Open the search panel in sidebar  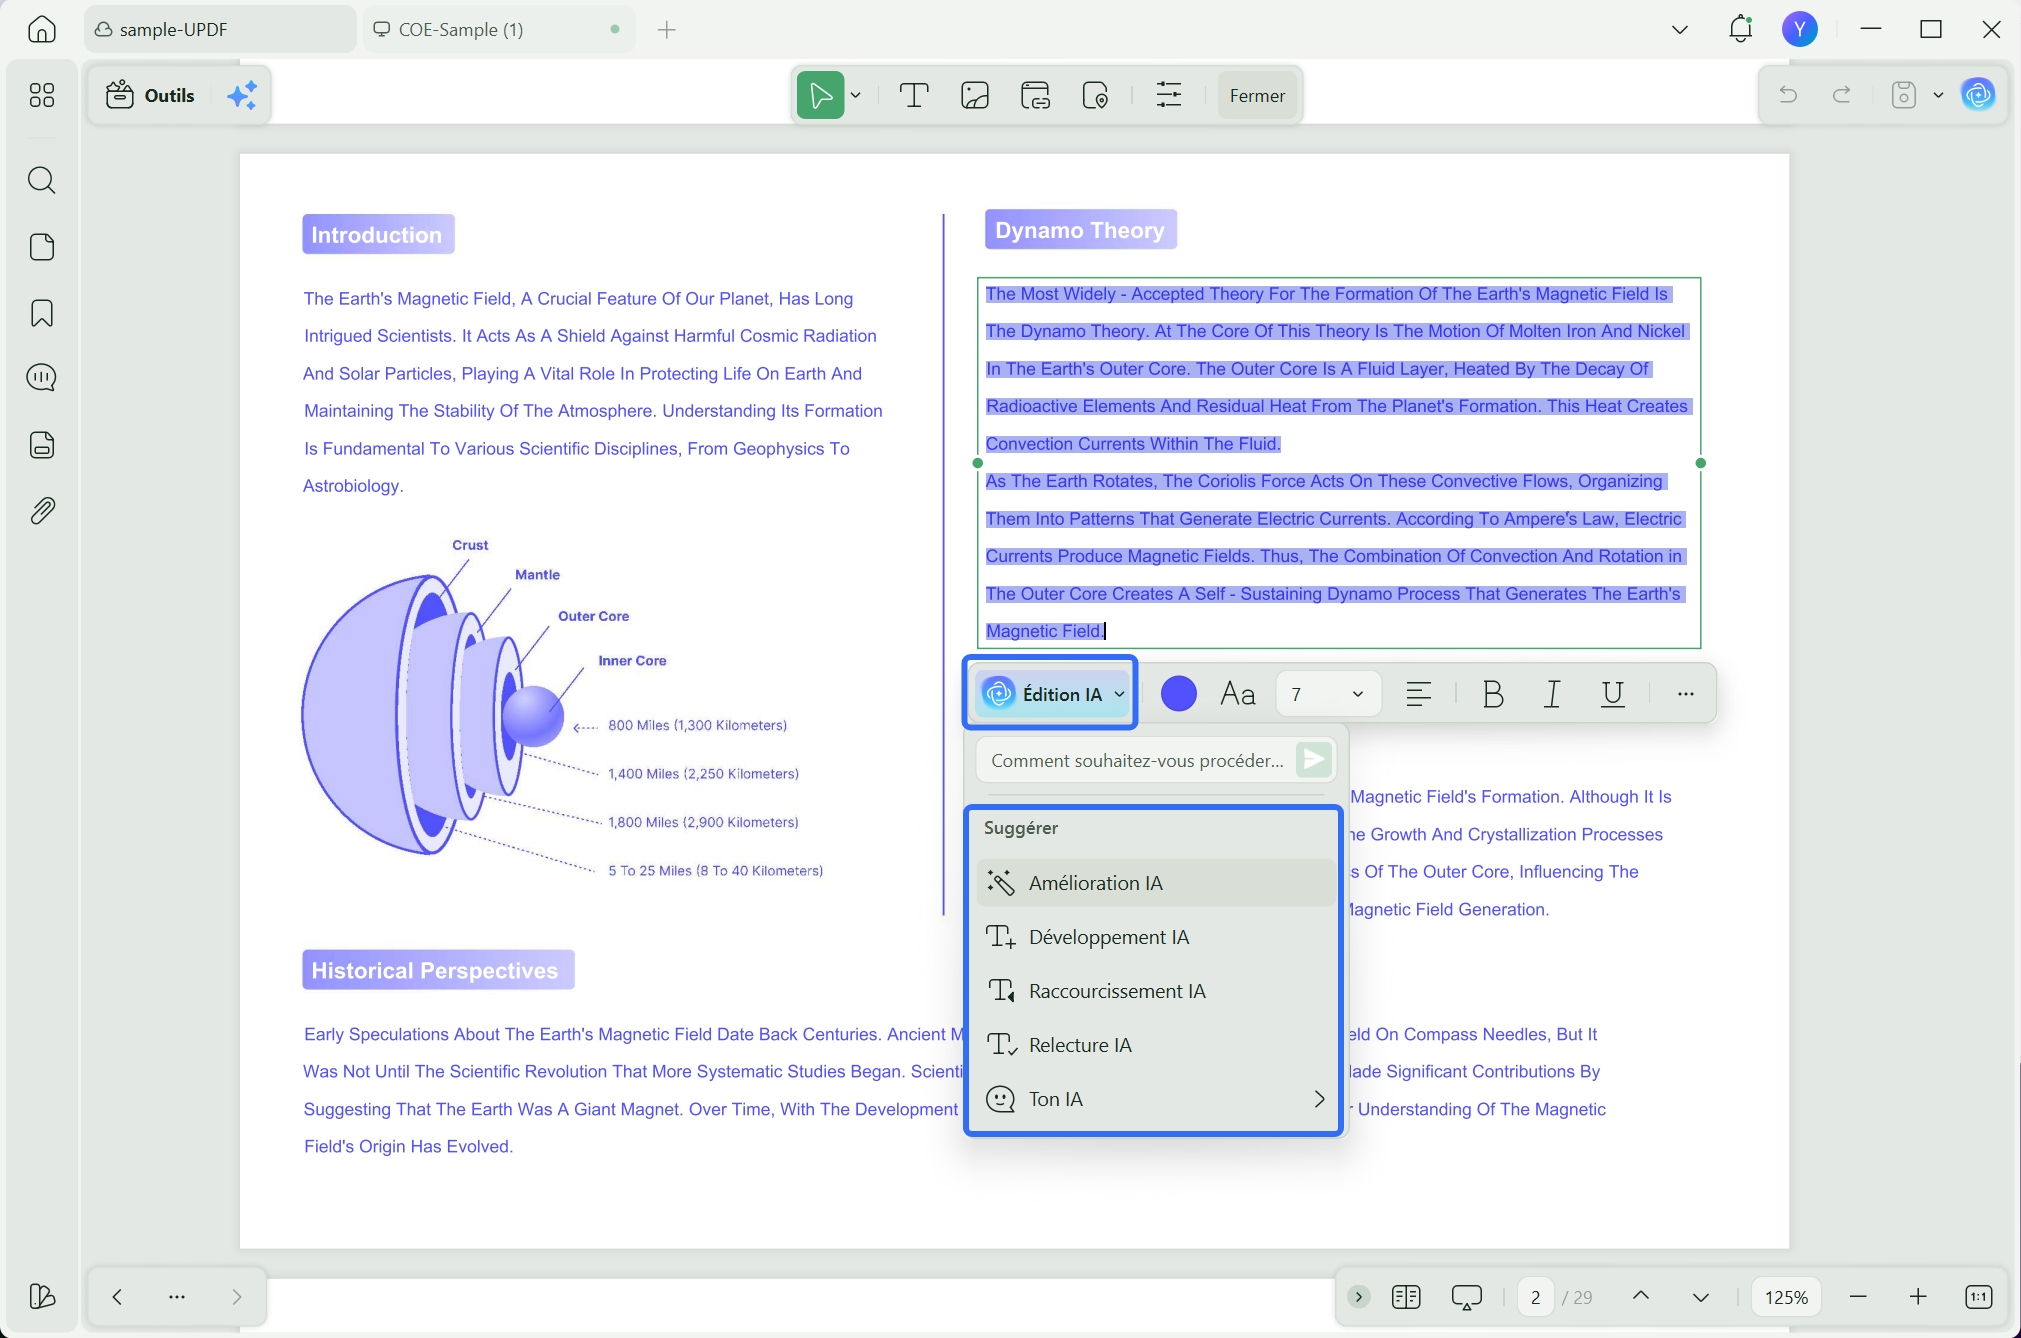tap(41, 181)
